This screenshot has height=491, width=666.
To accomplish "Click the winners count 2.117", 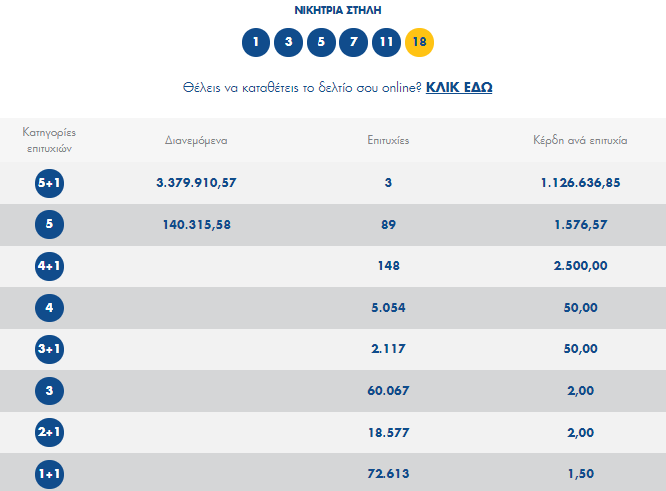I will [388, 349].
